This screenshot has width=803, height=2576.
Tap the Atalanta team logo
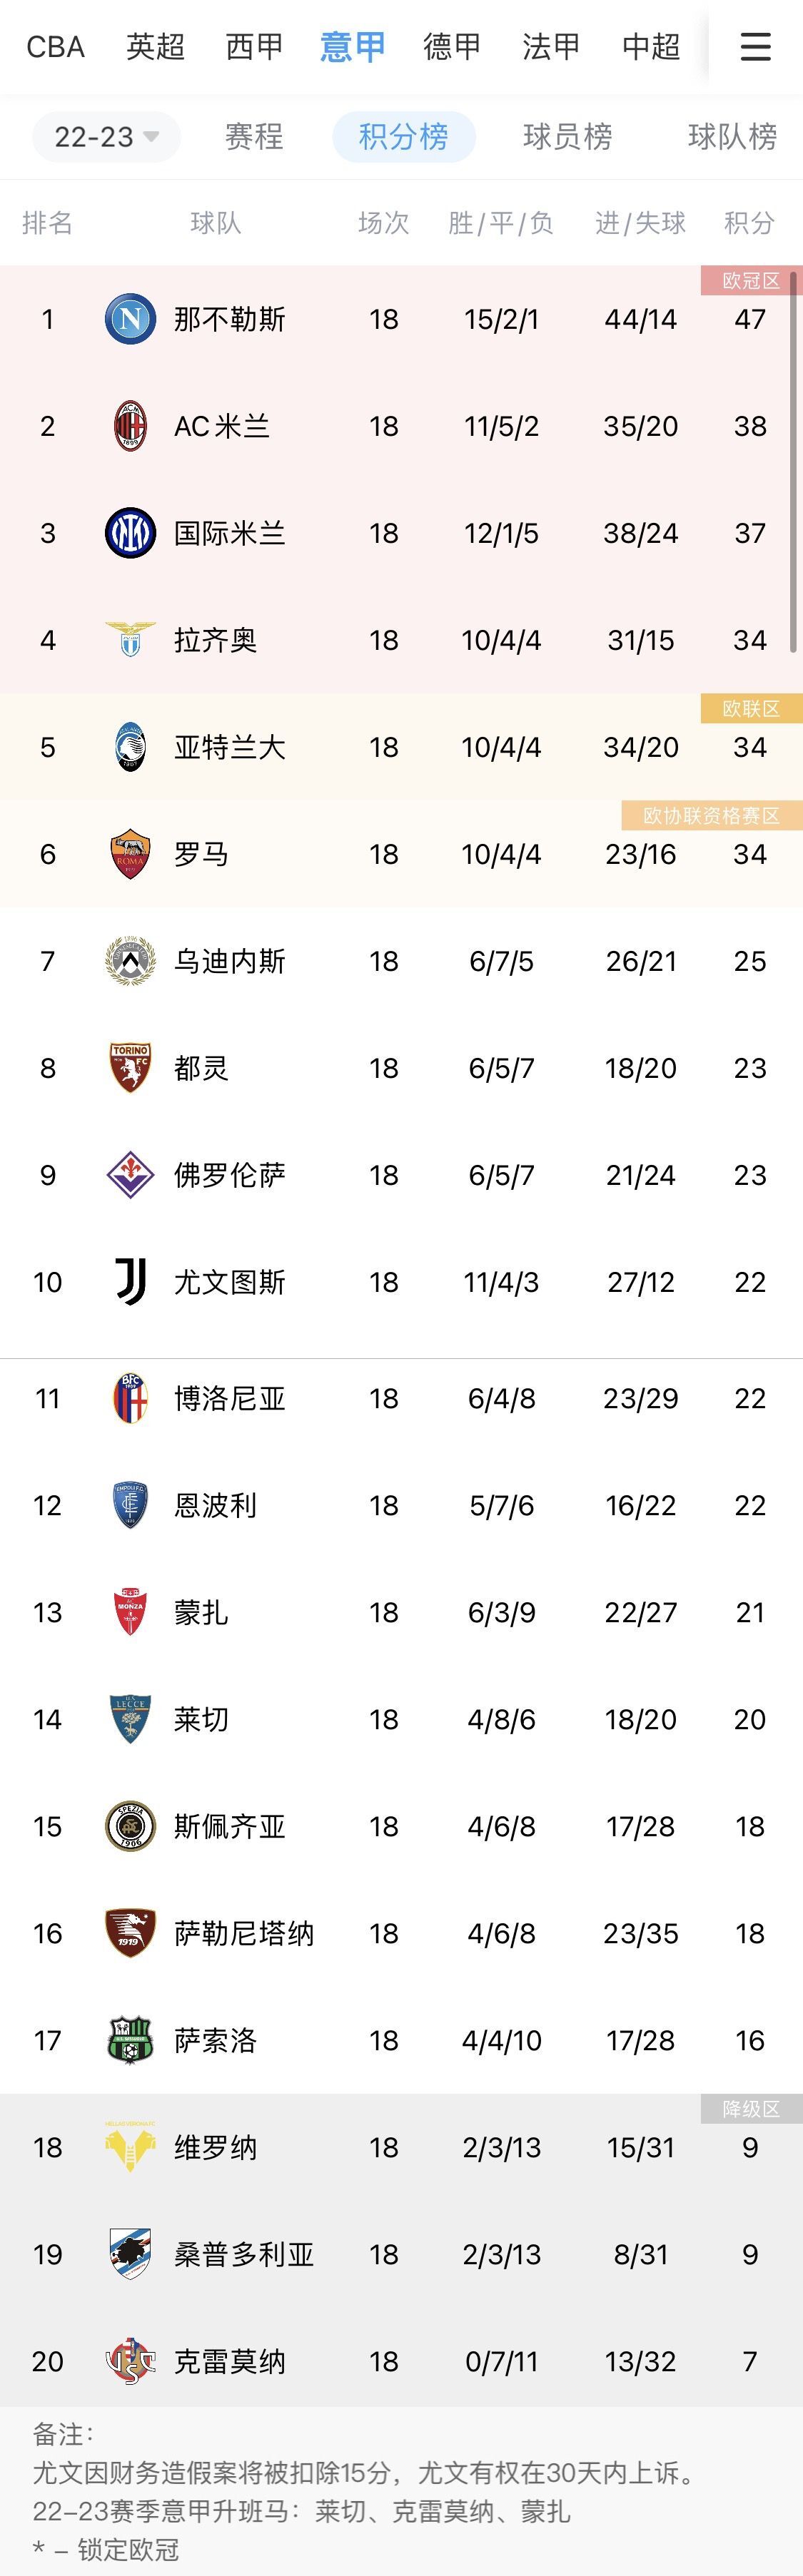(x=130, y=747)
